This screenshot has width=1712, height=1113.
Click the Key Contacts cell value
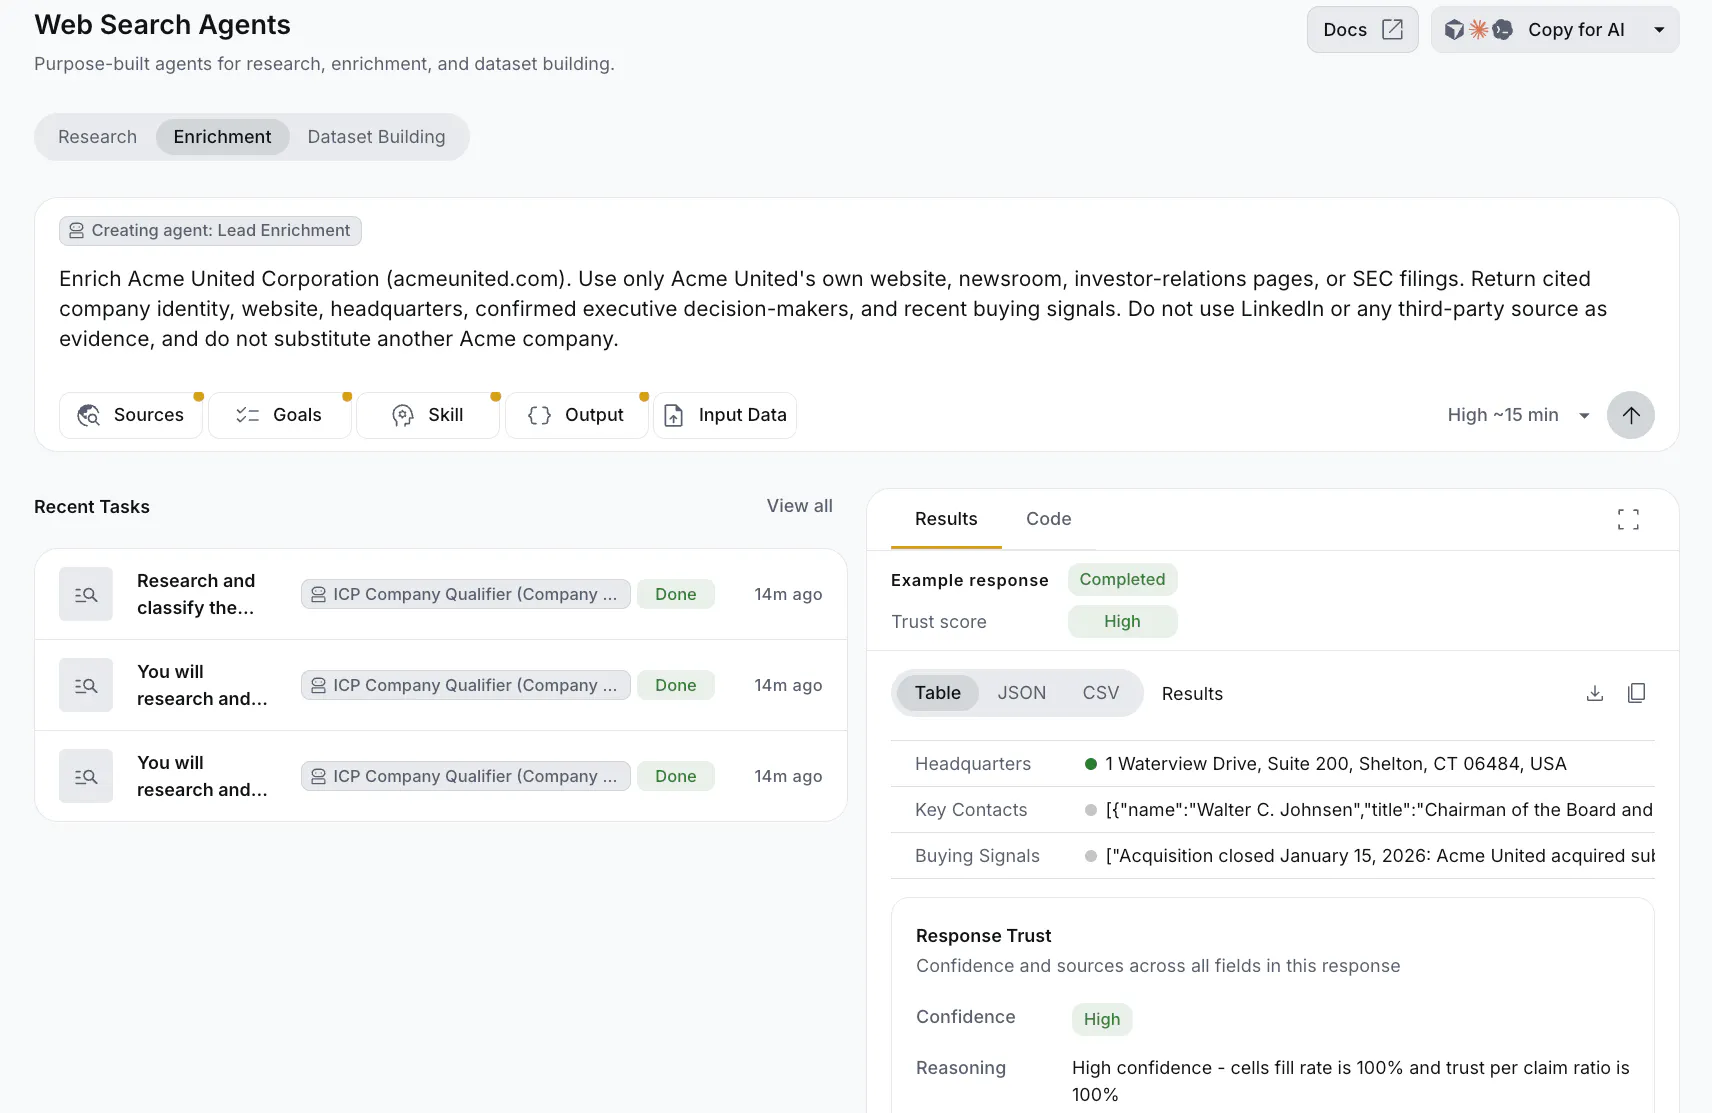tap(1379, 810)
